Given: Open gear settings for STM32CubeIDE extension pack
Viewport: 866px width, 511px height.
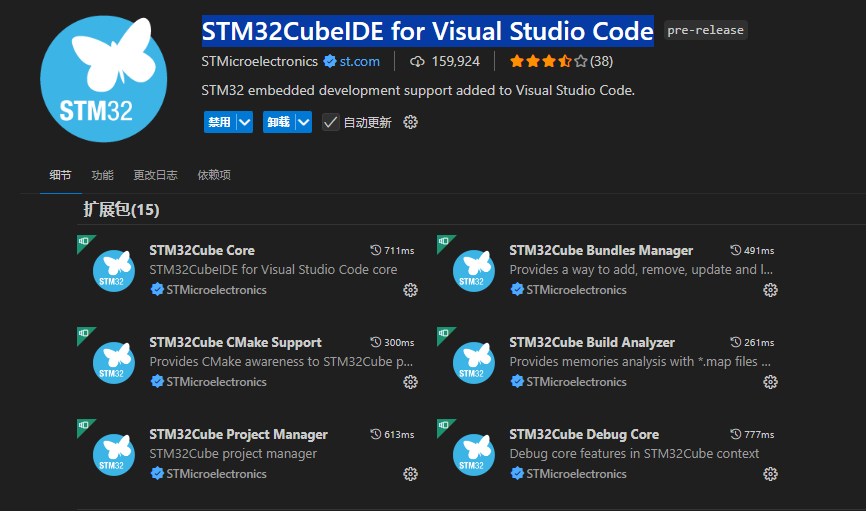Looking at the screenshot, I should 410,122.
